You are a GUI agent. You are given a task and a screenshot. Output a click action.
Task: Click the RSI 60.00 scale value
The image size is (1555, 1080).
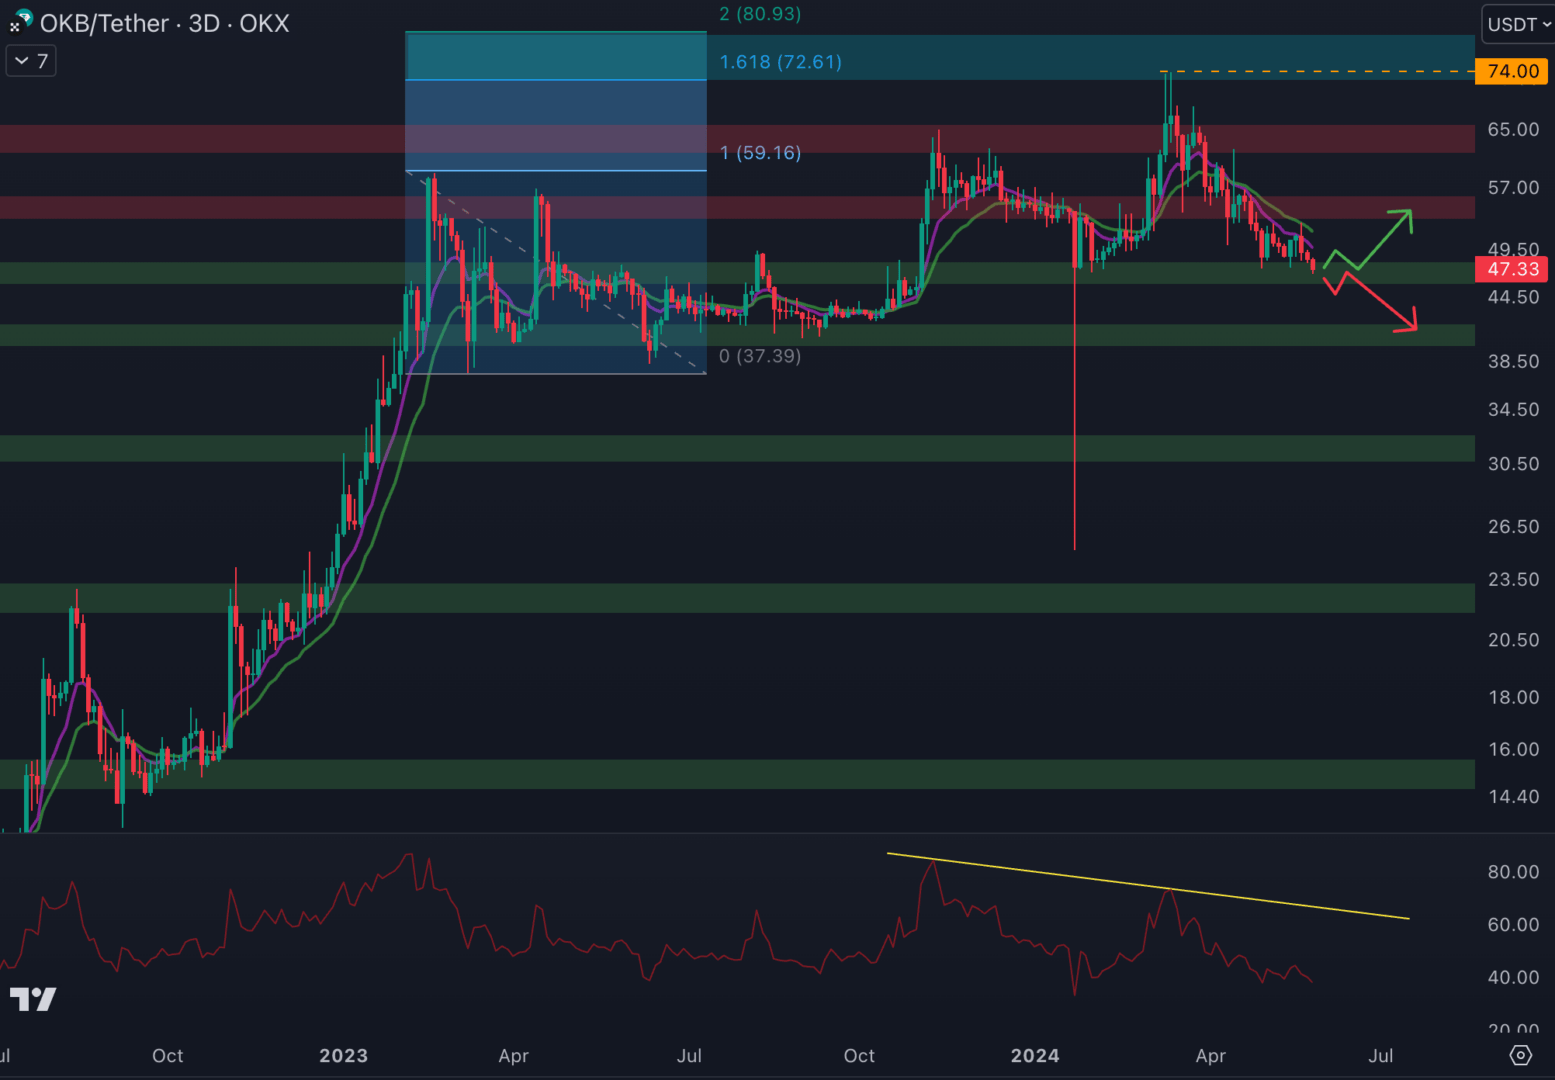(1513, 925)
